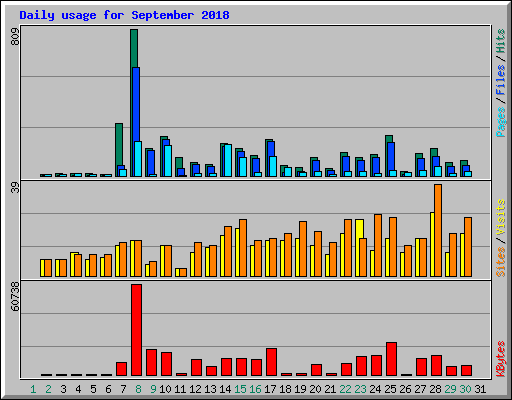Click day label 7 on the axis
Viewport: 512px width, 400px height.
pos(123,389)
